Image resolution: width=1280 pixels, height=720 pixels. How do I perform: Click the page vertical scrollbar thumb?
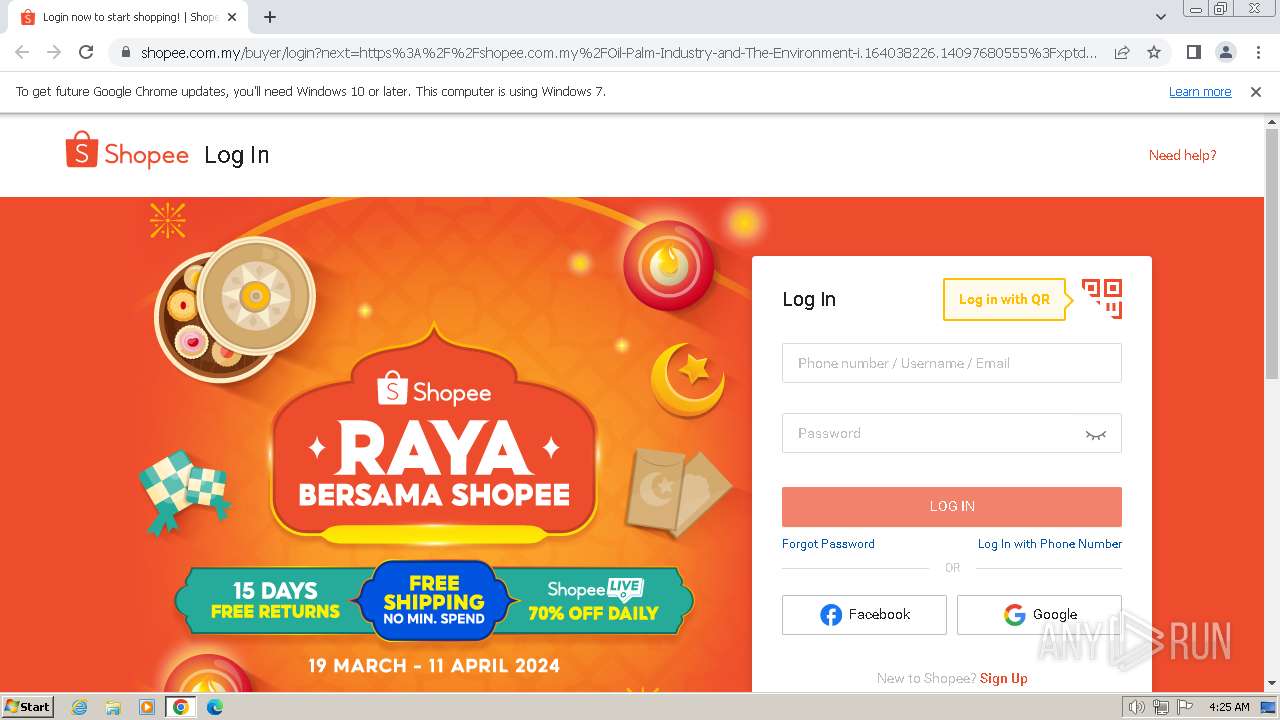click(x=1272, y=253)
